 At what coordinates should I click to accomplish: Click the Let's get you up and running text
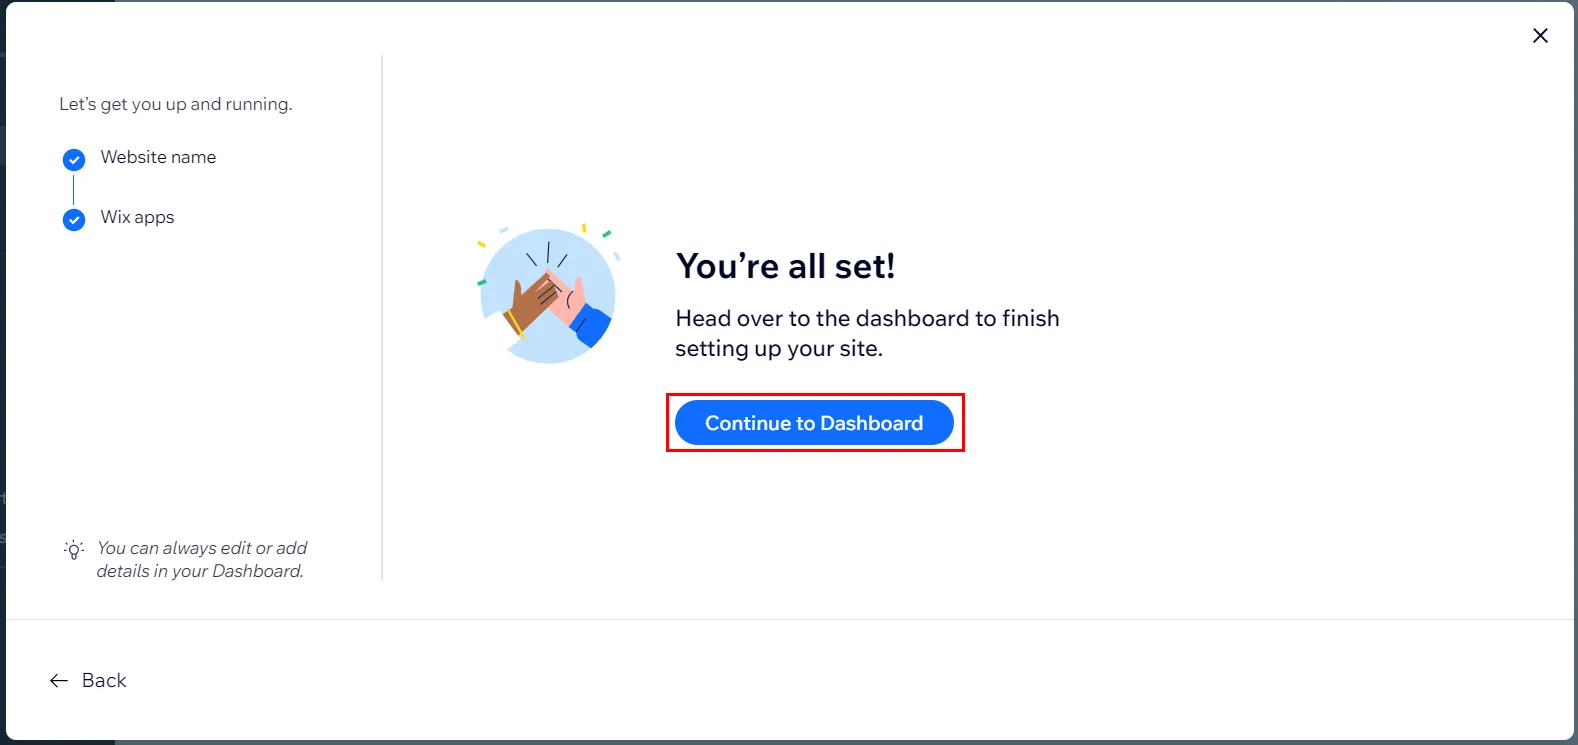(176, 104)
